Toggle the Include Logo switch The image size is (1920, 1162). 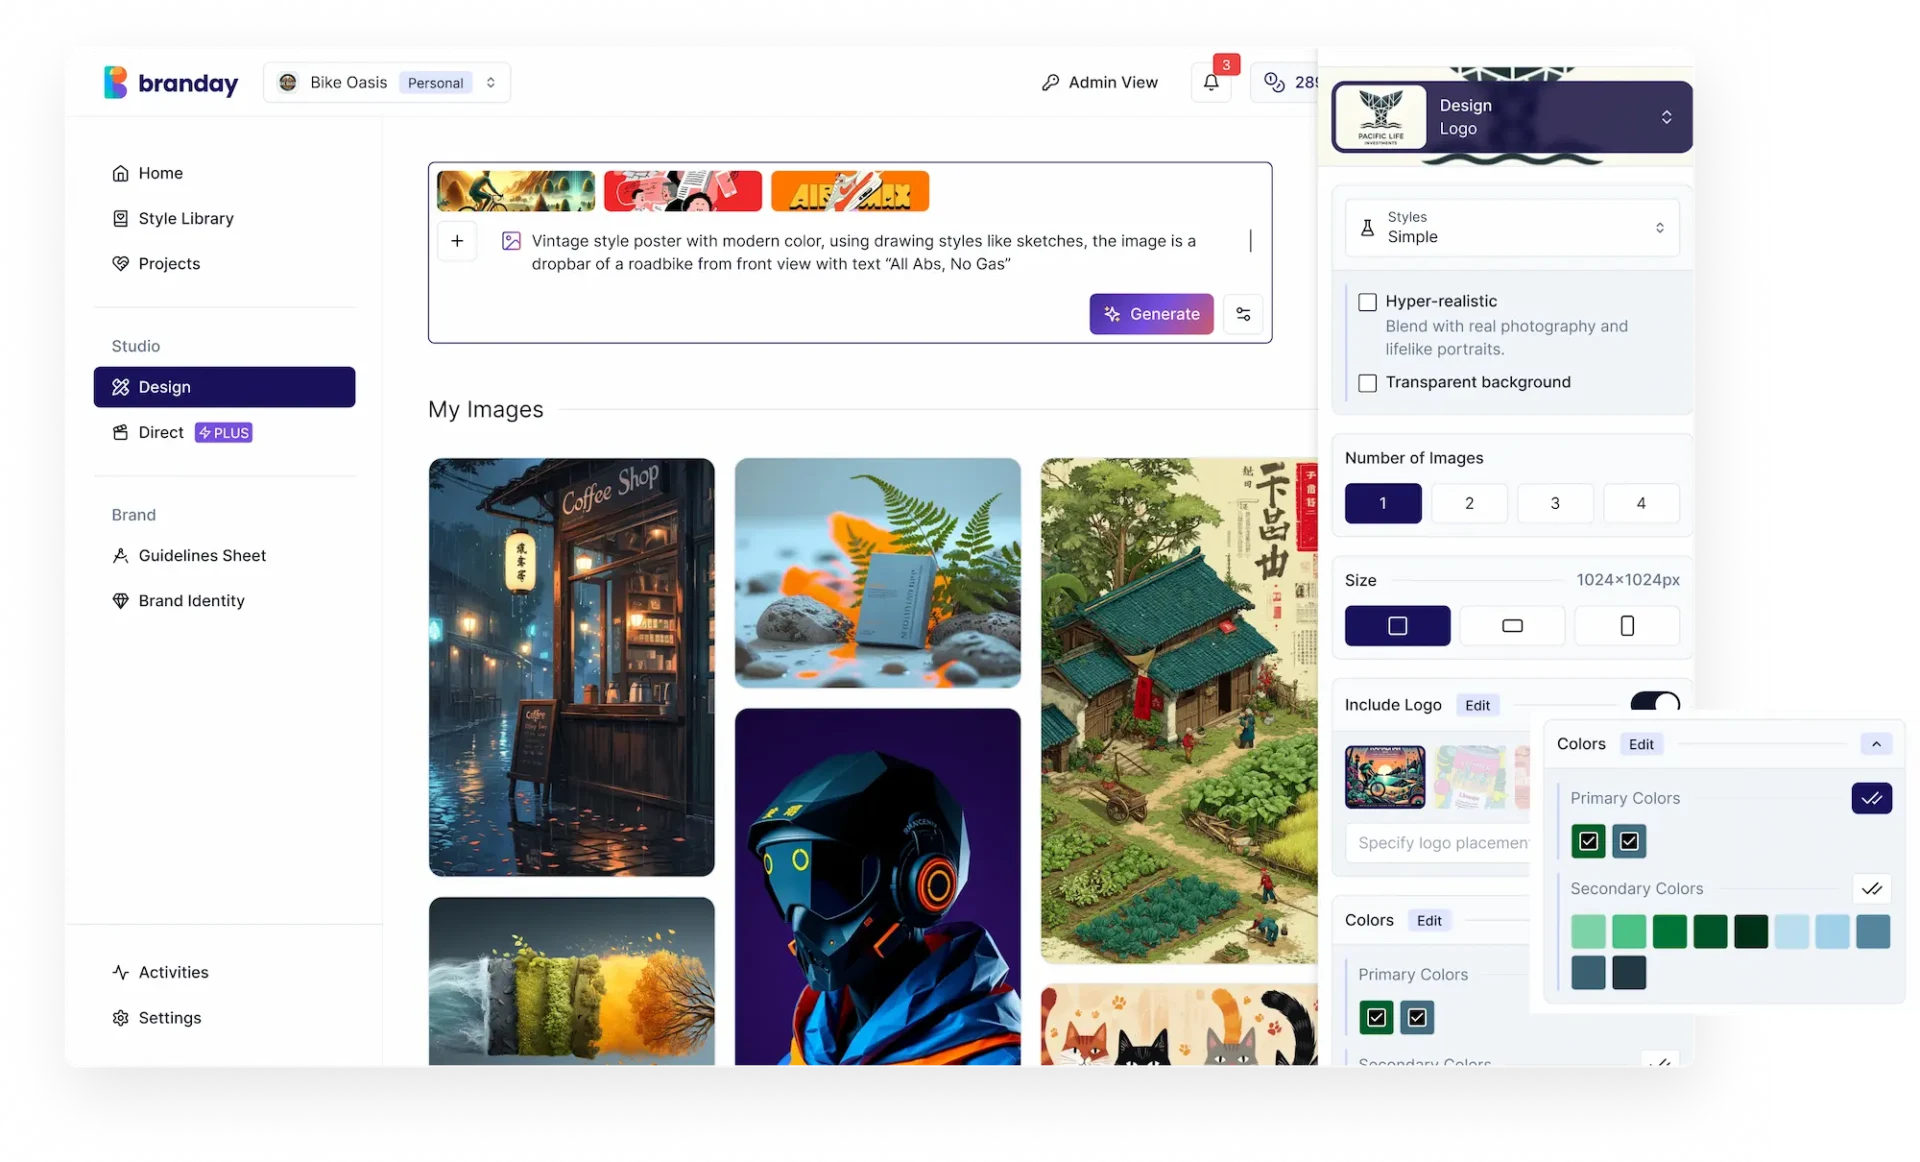pyautogui.click(x=1655, y=702)
